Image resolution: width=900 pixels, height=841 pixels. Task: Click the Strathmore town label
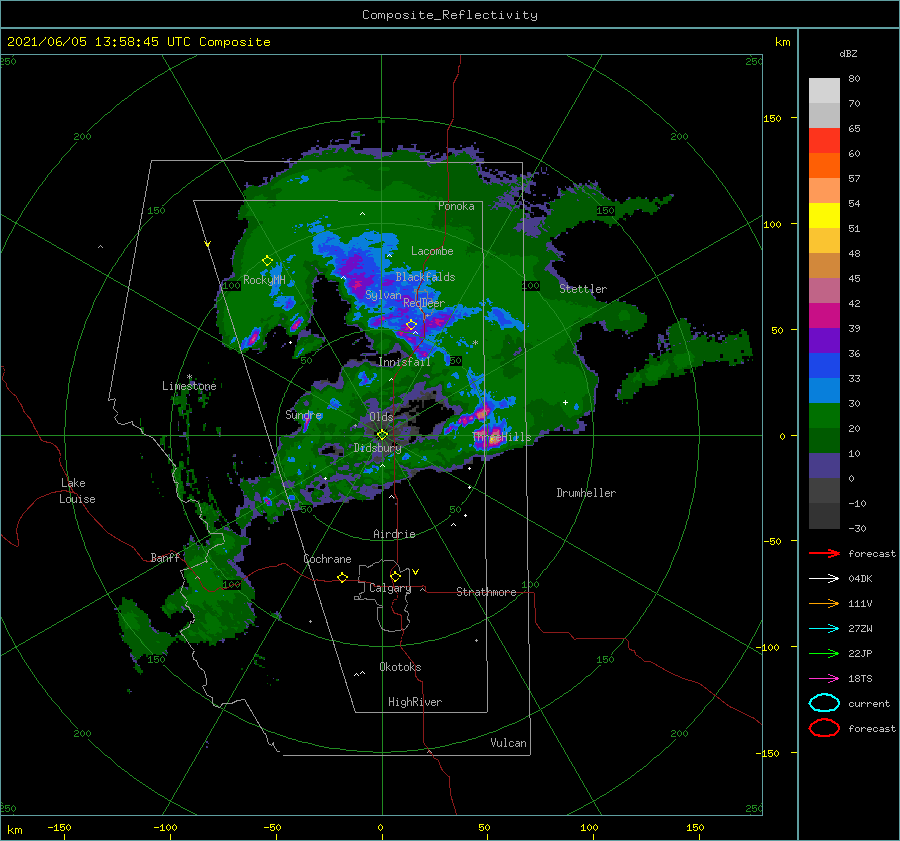coord(486,592)
